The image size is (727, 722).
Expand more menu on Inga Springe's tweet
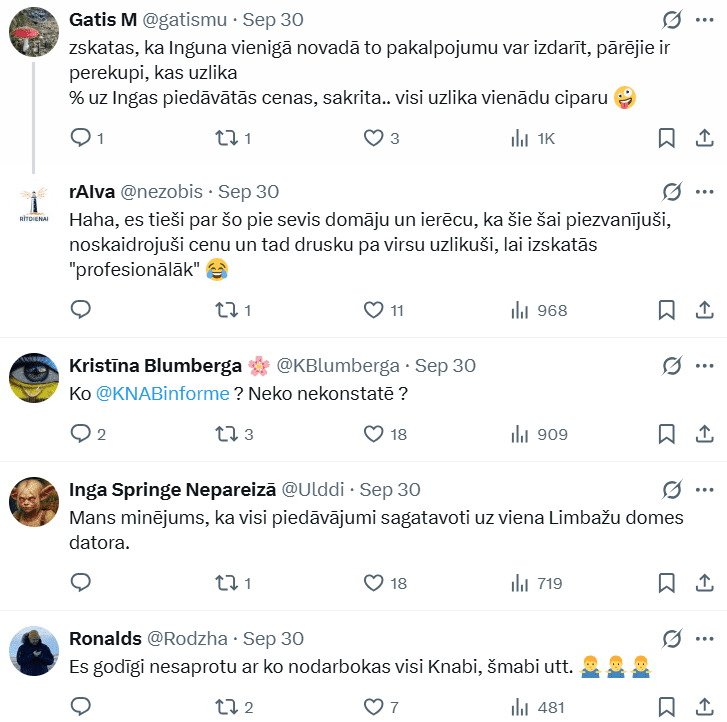(705, 490)
